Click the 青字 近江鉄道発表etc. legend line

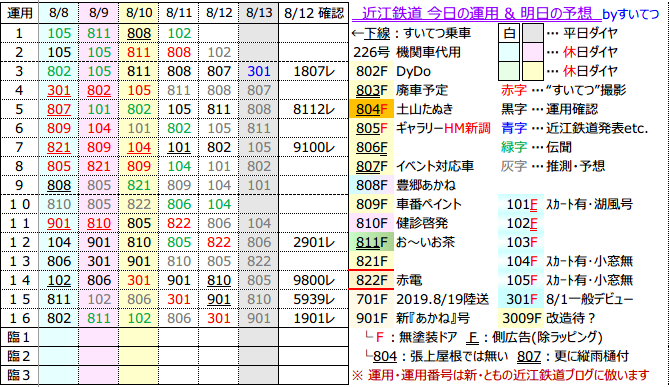point(574,128)
